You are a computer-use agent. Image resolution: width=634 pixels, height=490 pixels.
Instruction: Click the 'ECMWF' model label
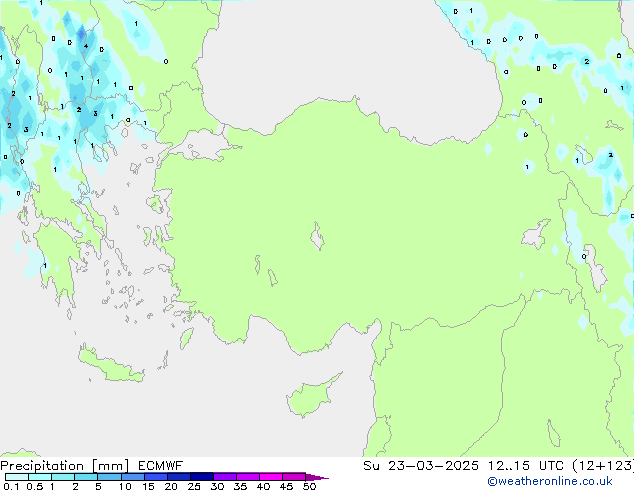pyautogui.click(x=161, y=466)
